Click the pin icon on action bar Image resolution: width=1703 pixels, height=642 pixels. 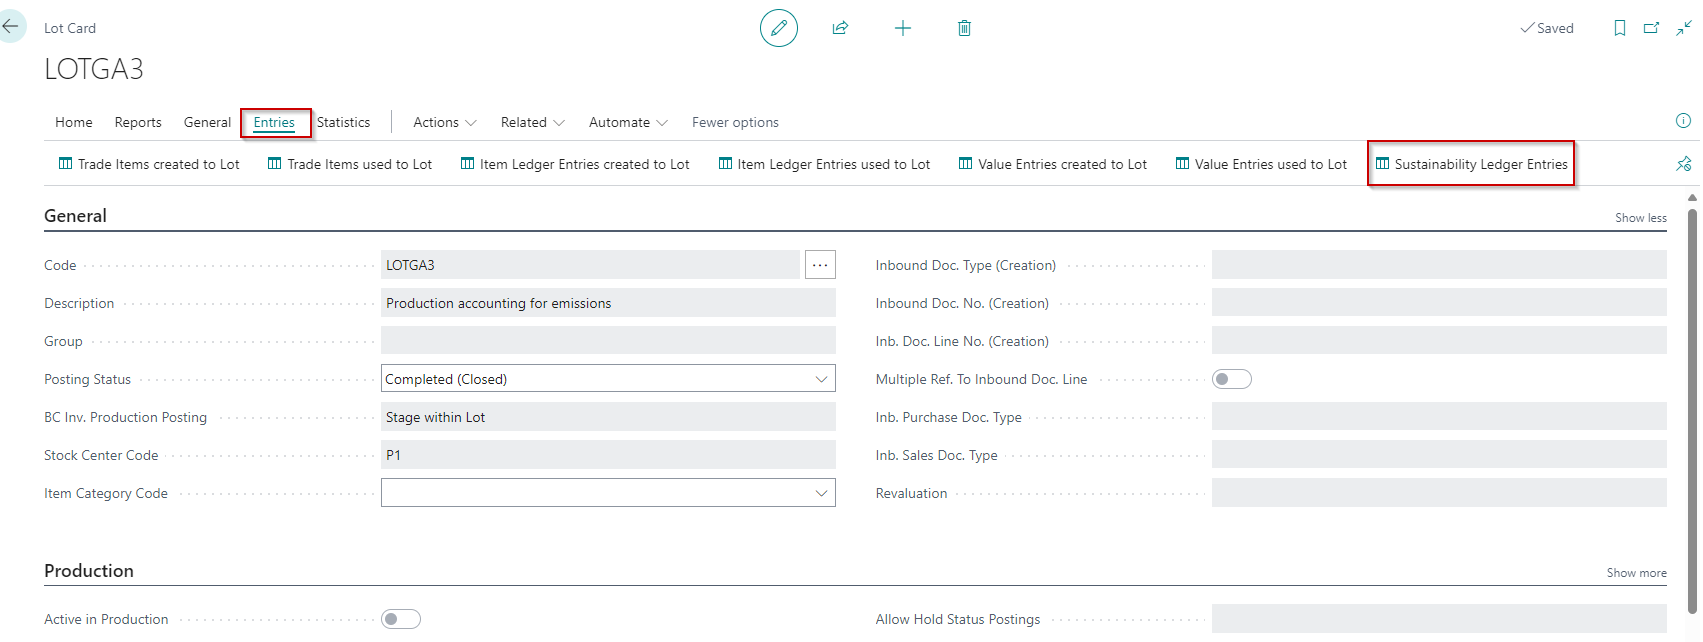coord(1683,164)
